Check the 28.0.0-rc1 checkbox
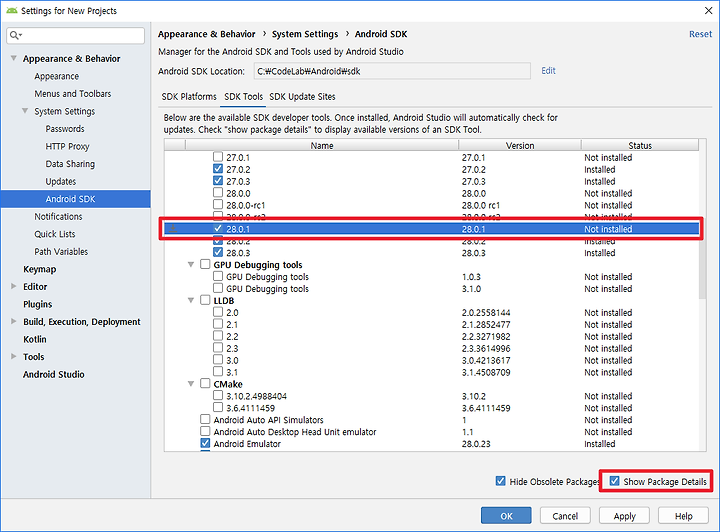 coord(218,205)
